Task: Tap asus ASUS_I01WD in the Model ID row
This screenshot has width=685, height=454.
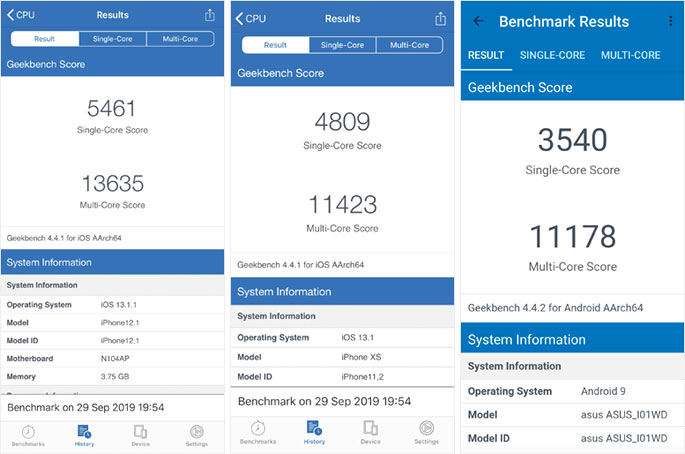Action: [624, 439]
